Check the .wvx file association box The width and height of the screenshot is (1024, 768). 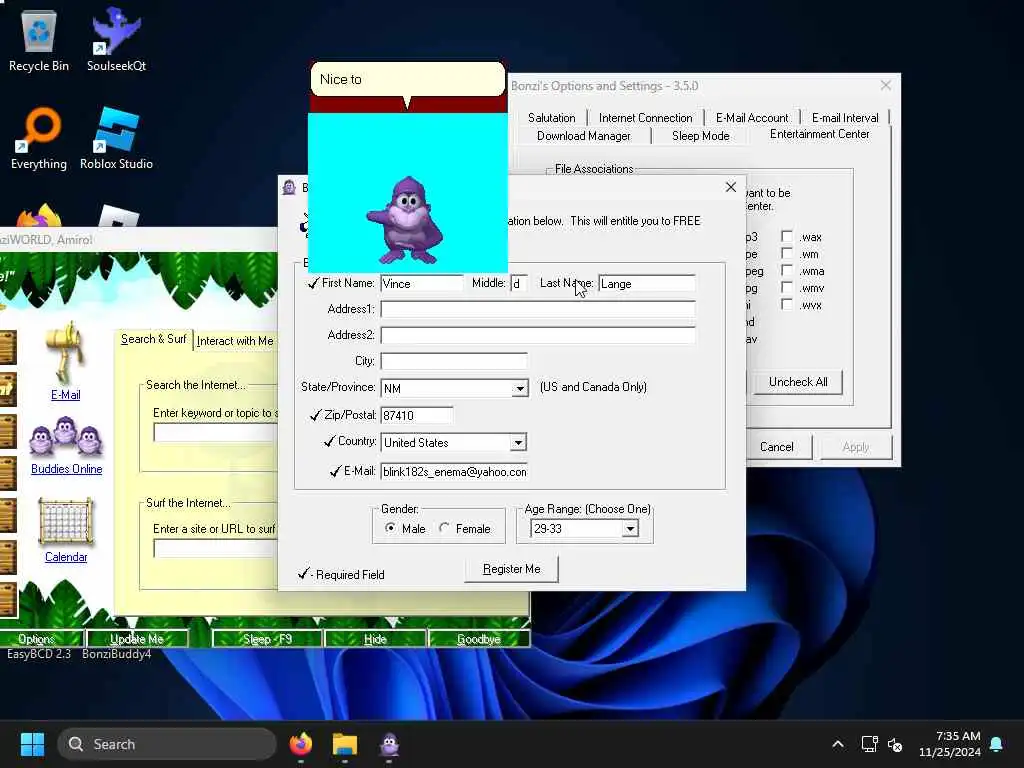click(x=787, y=304)
